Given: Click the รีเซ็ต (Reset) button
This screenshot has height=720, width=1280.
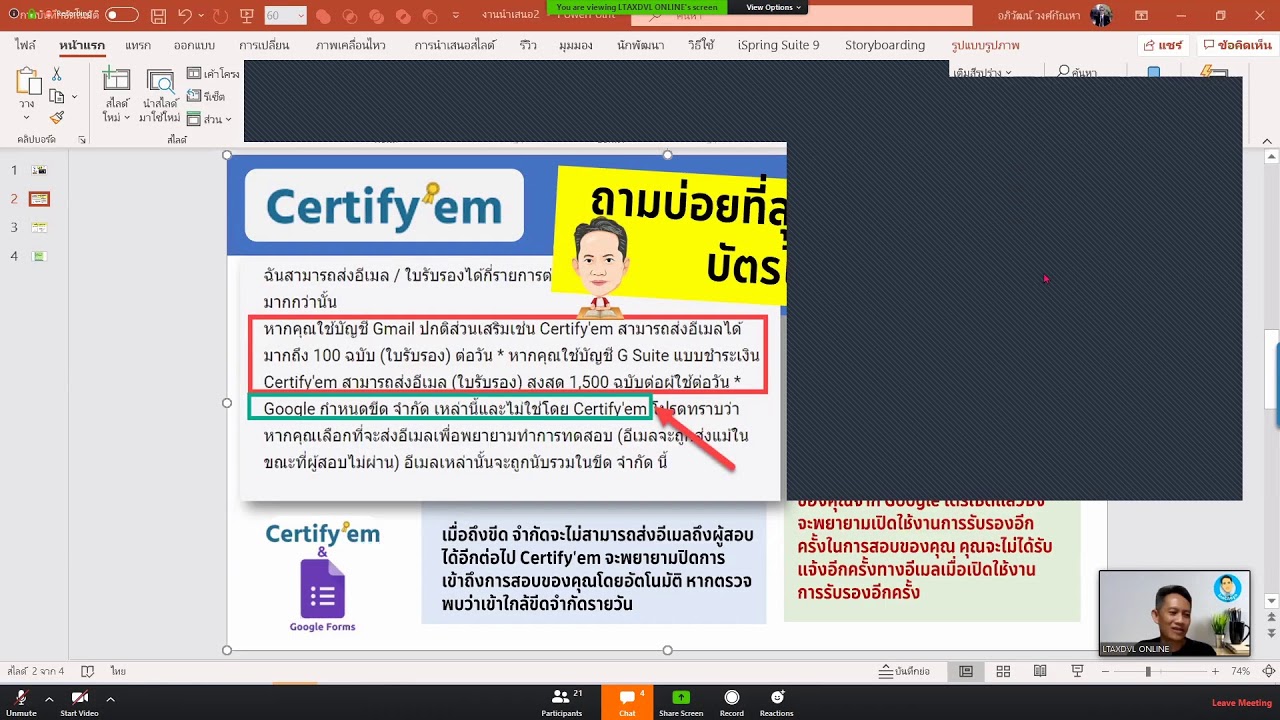Looking at the screenshot, I should [206, 97].
